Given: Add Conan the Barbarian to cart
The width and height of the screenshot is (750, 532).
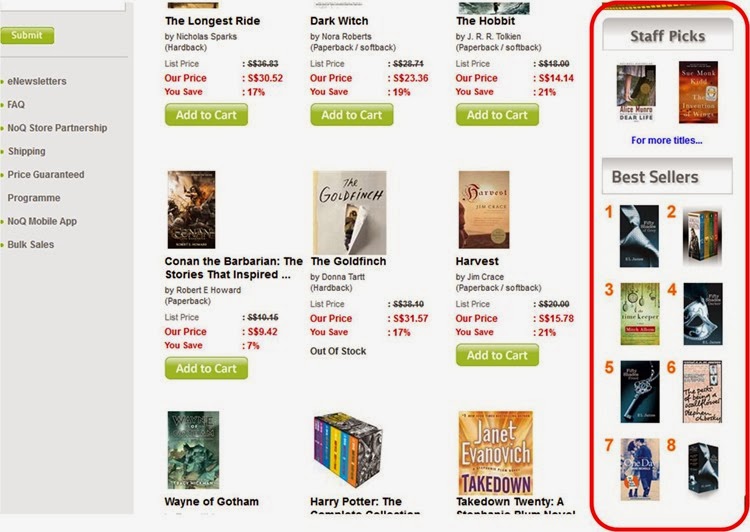Looking at the screenshot, I should pos(206,368).
